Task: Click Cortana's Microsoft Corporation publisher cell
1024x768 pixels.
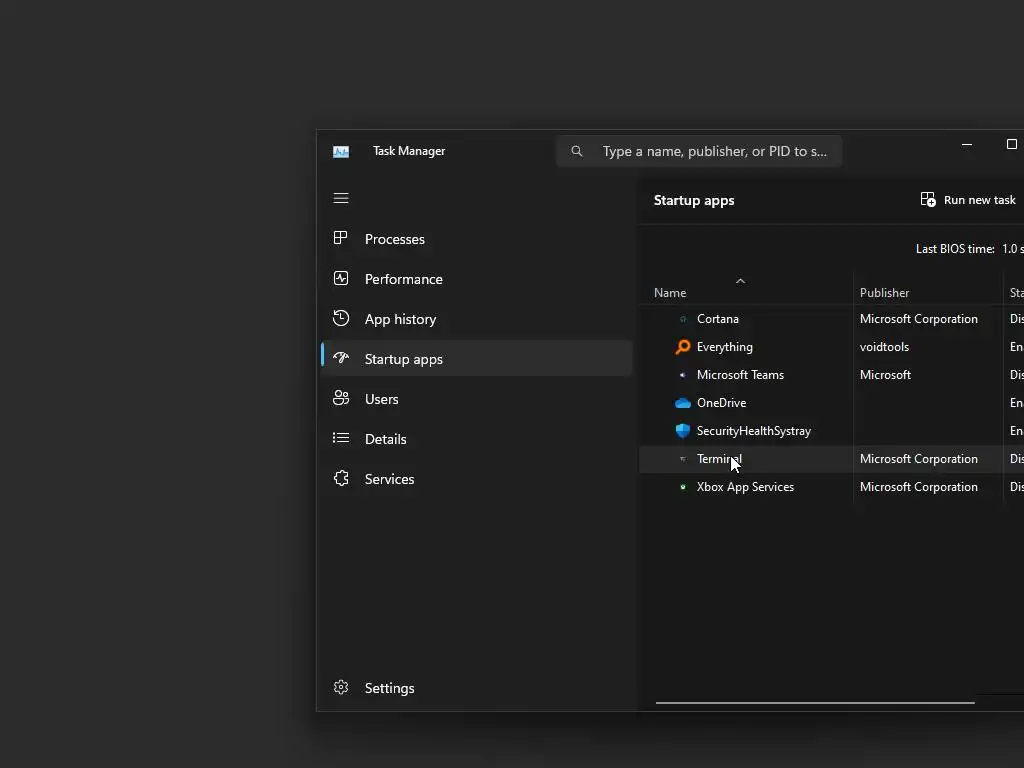Action: point(919,319)
